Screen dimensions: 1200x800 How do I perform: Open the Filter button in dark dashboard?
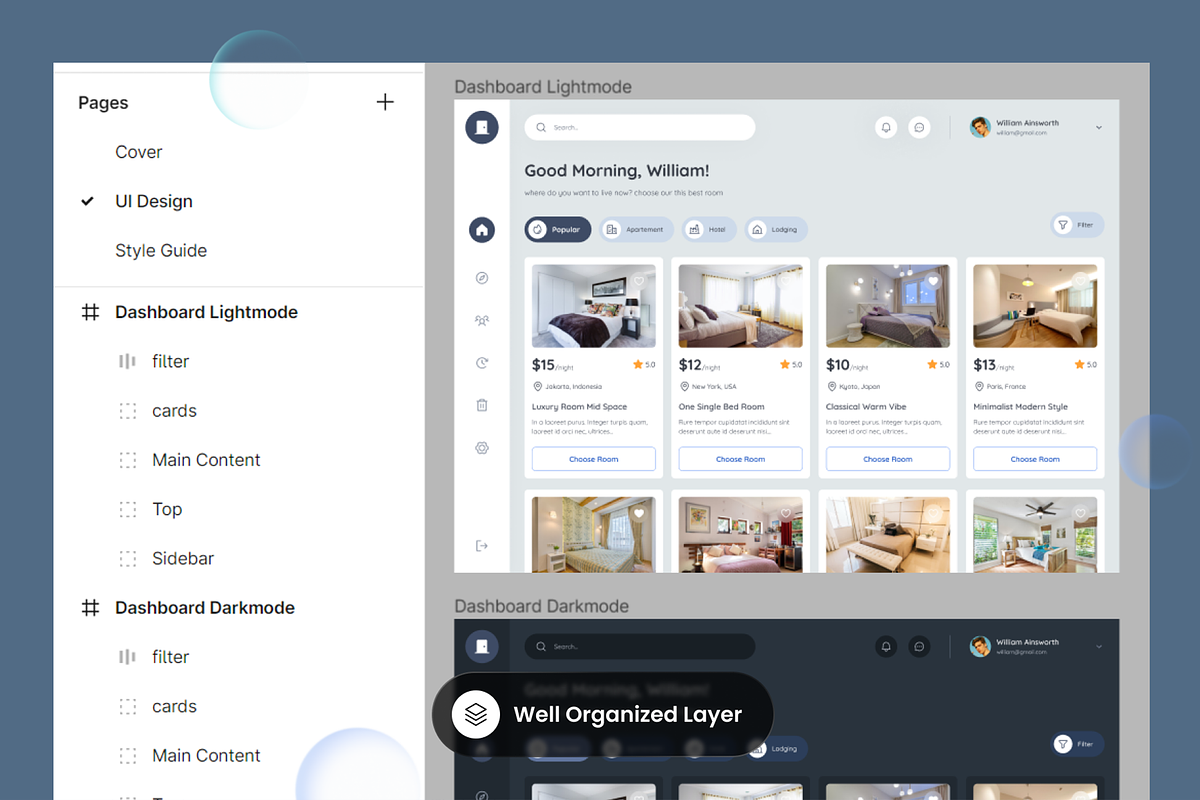click(x=1077, y=744)
